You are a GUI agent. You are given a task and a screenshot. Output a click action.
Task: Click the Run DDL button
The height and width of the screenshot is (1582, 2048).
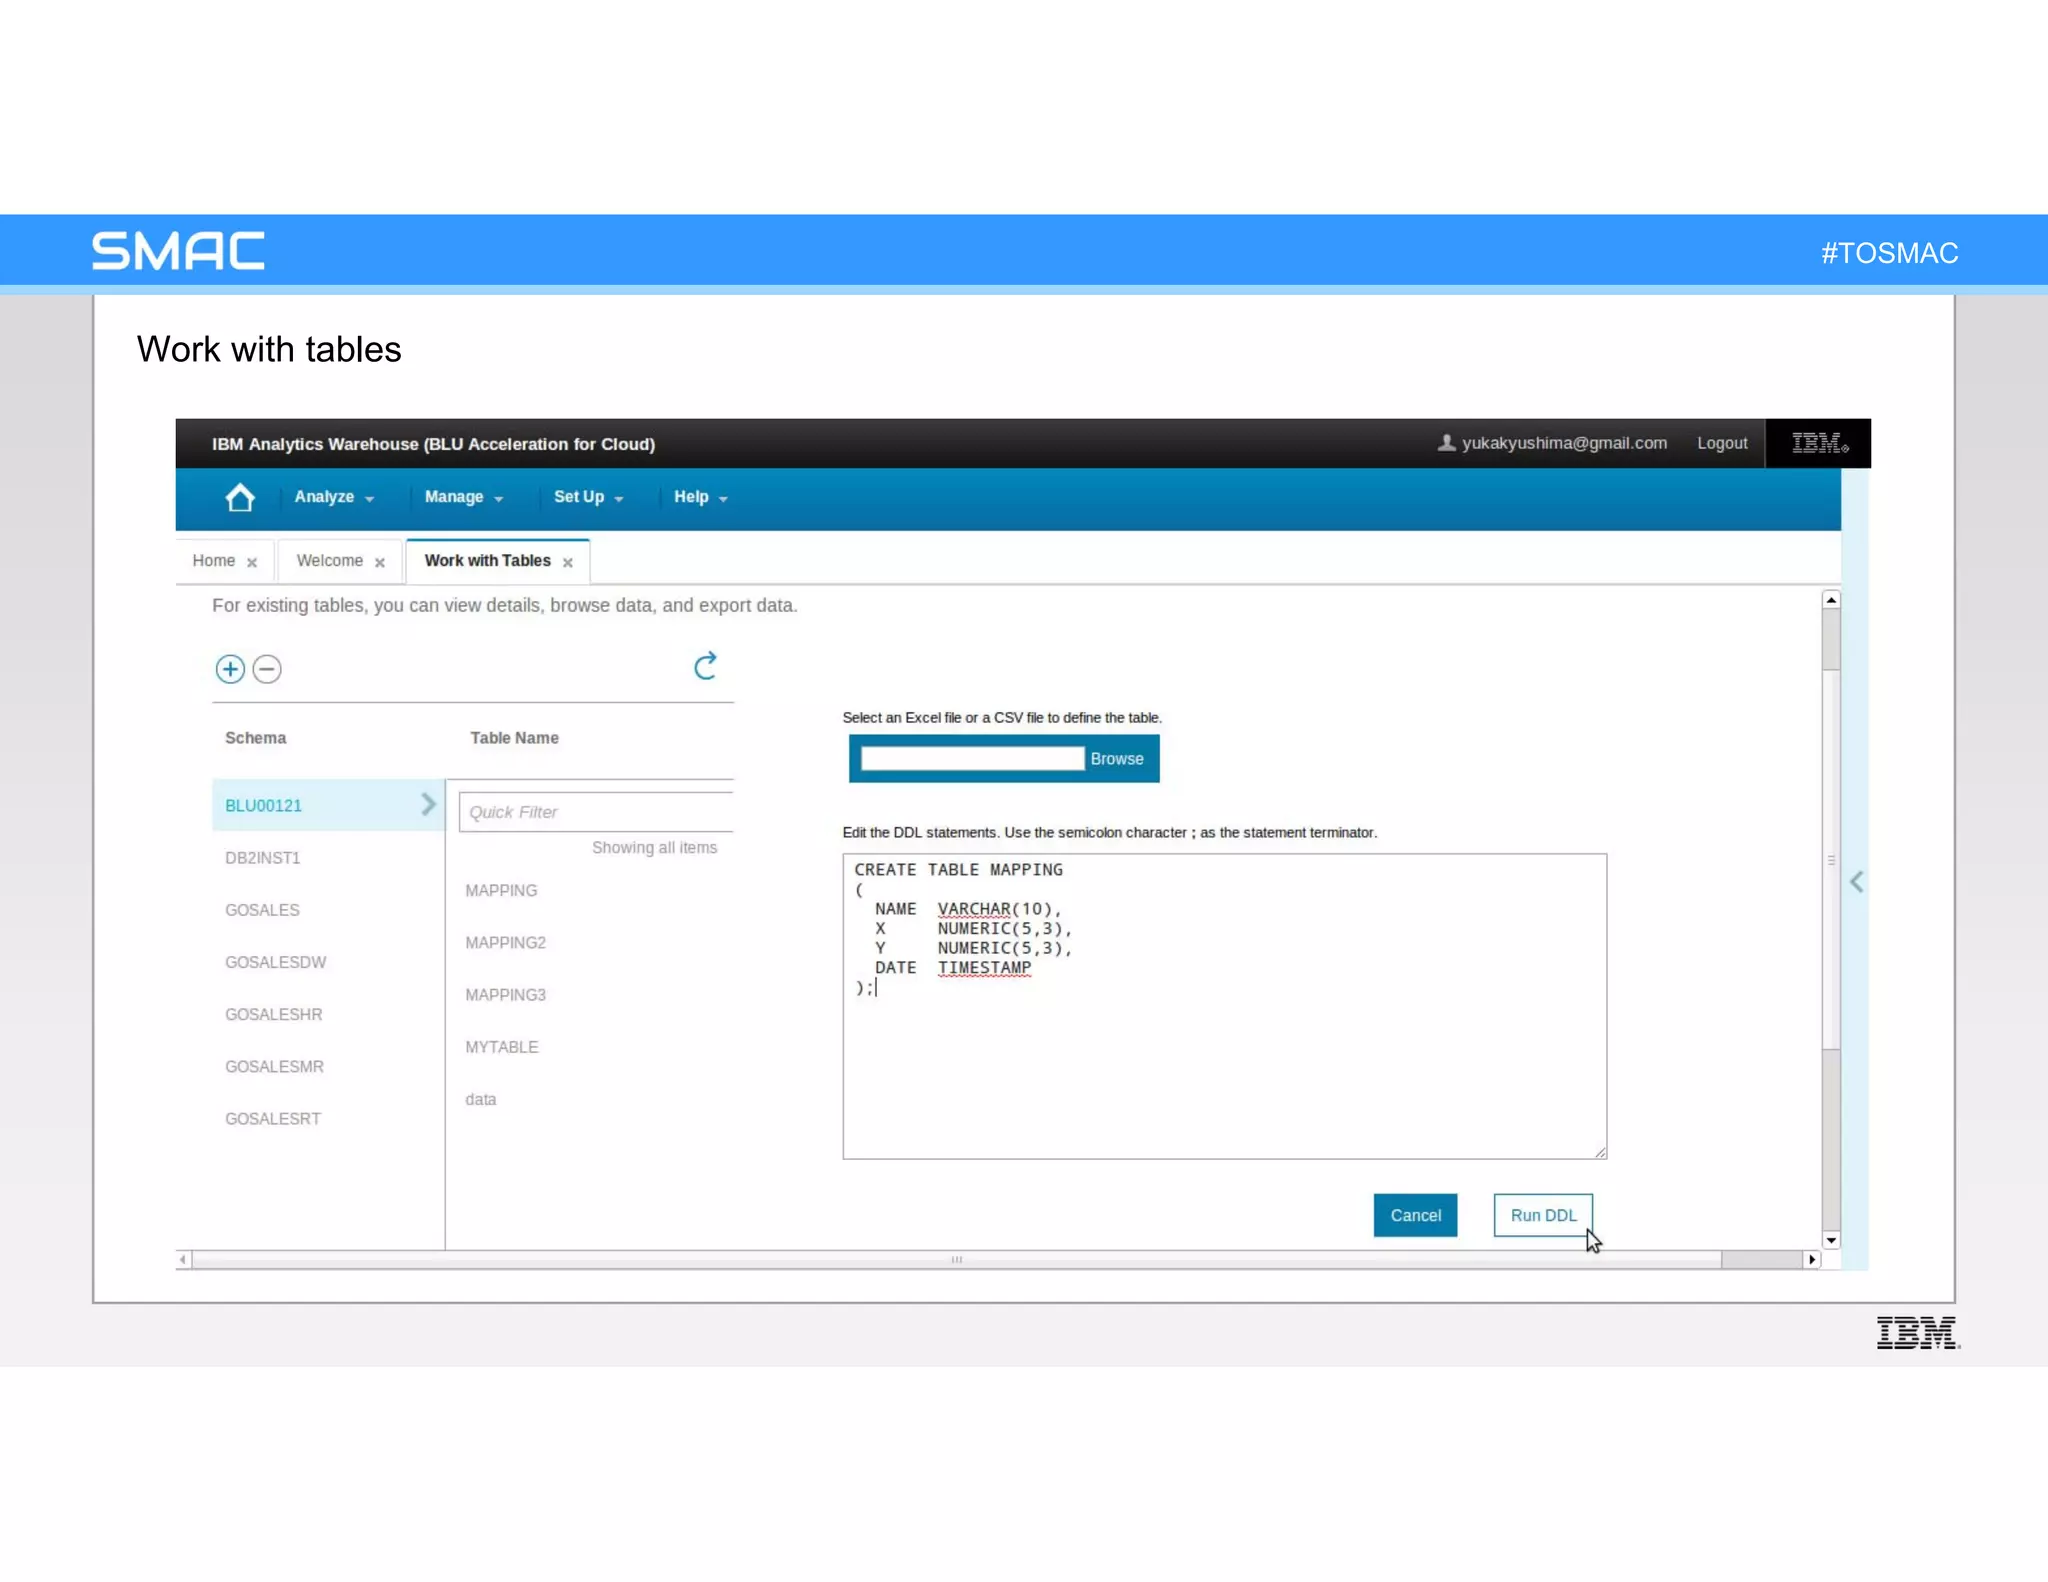click(1542, 1215)
